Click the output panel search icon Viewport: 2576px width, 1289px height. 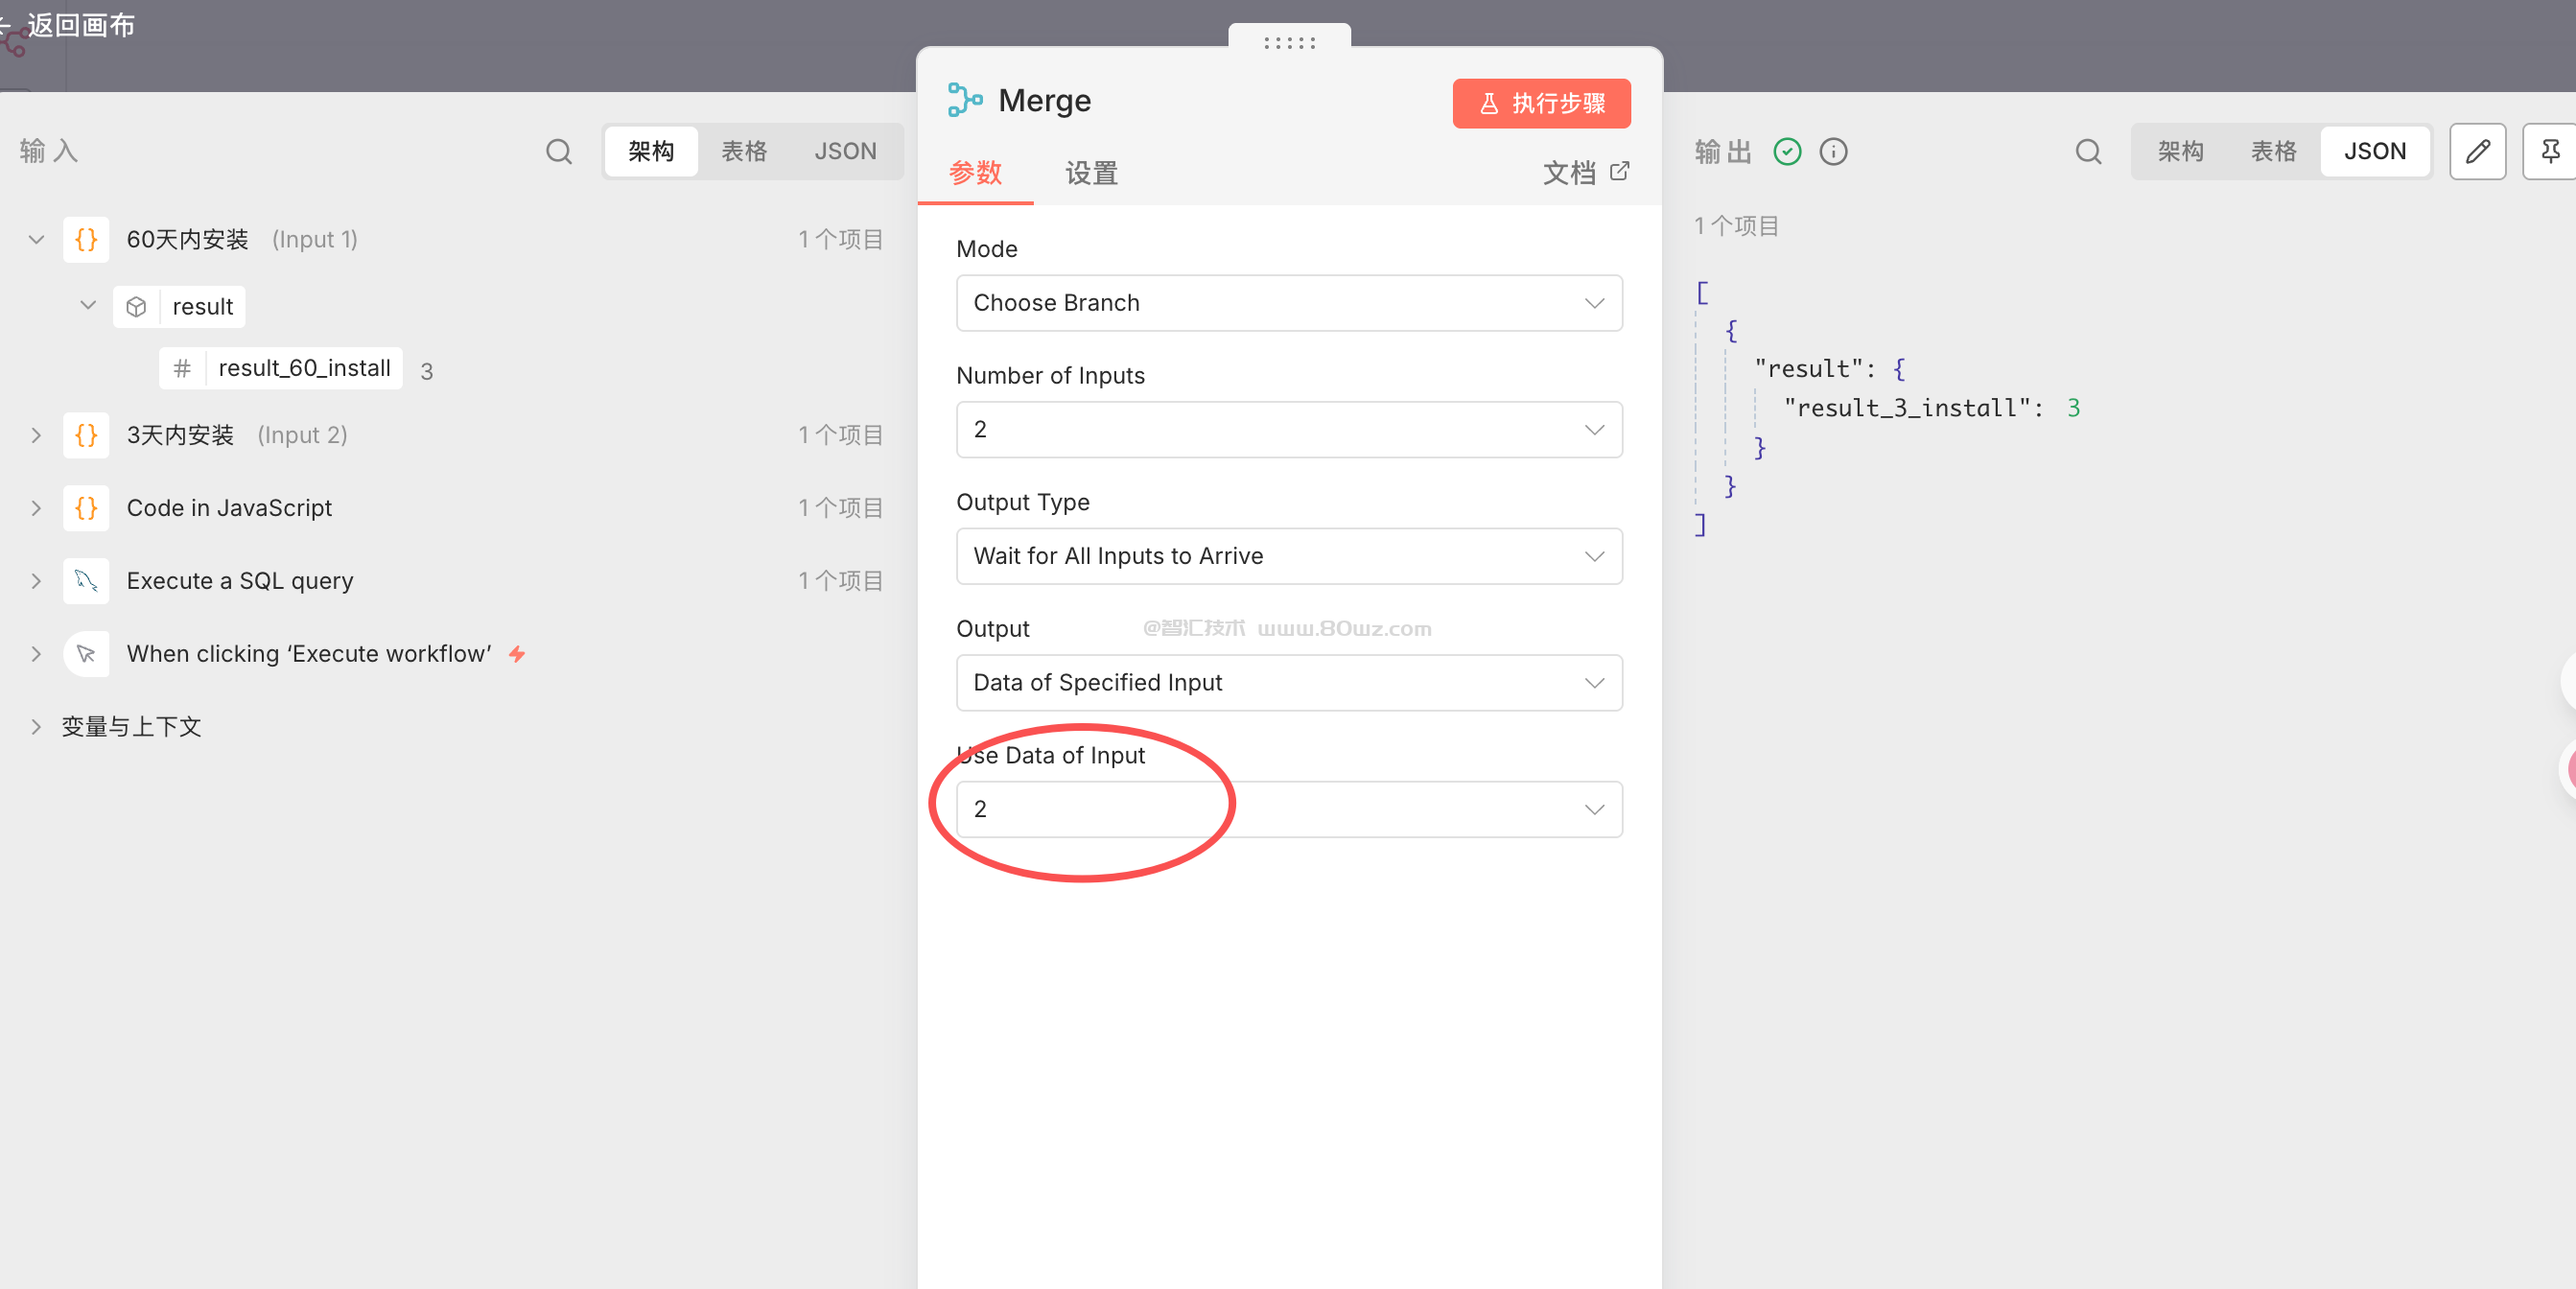2087,151
